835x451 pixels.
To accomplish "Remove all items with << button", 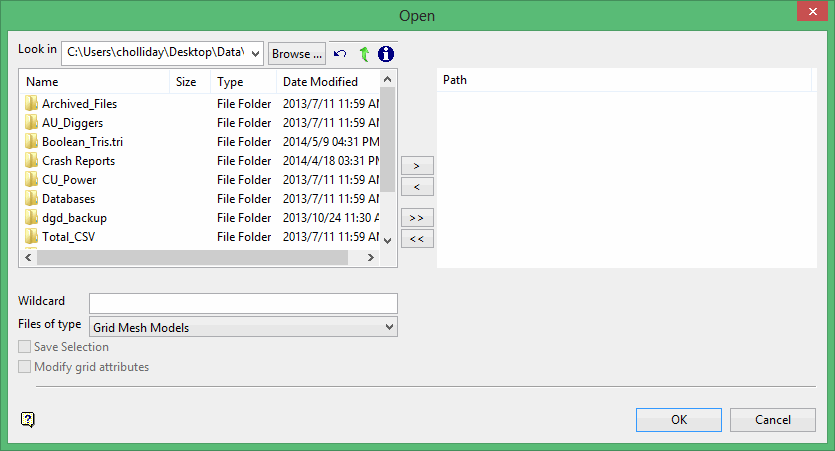I will pos(417,239).
